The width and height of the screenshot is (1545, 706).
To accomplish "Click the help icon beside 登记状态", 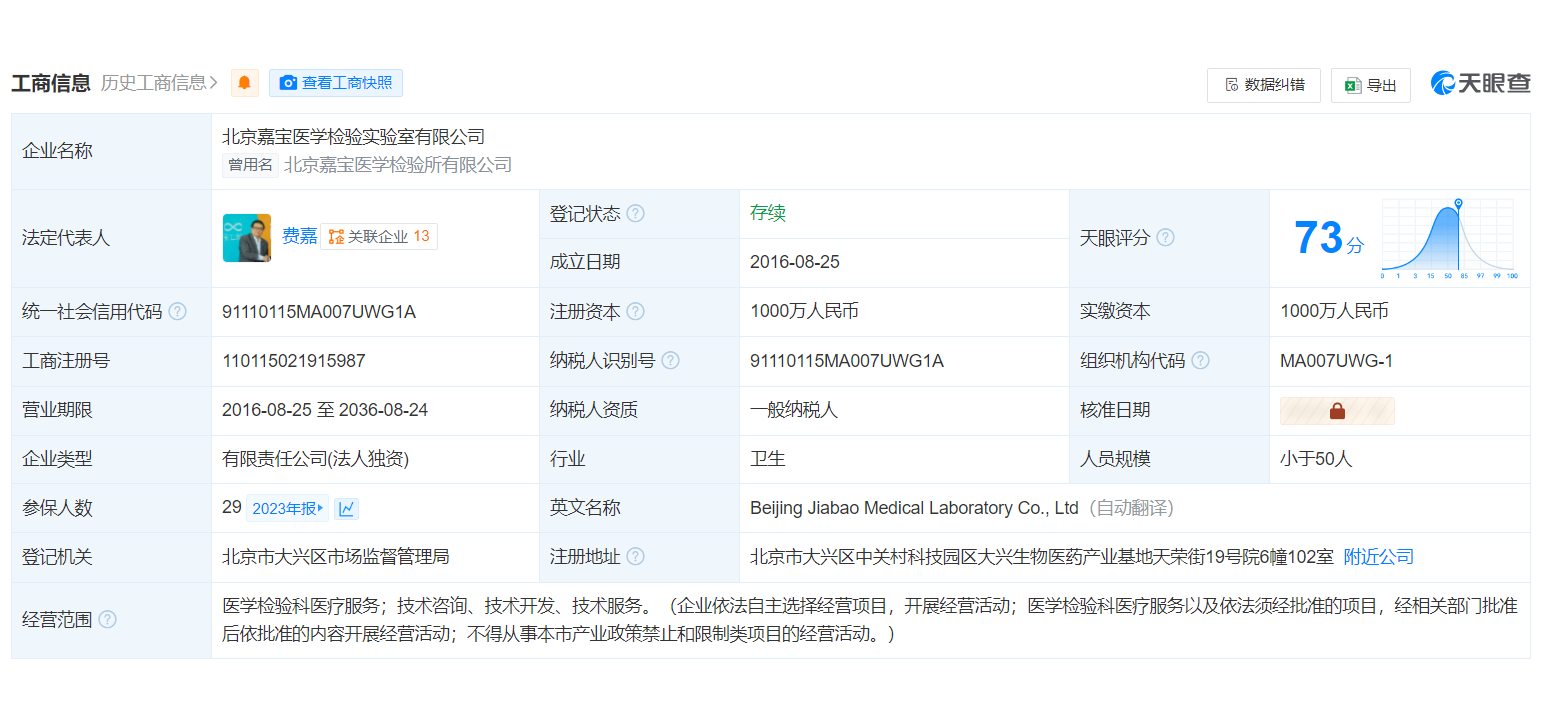I will click(x=636, y=214).
